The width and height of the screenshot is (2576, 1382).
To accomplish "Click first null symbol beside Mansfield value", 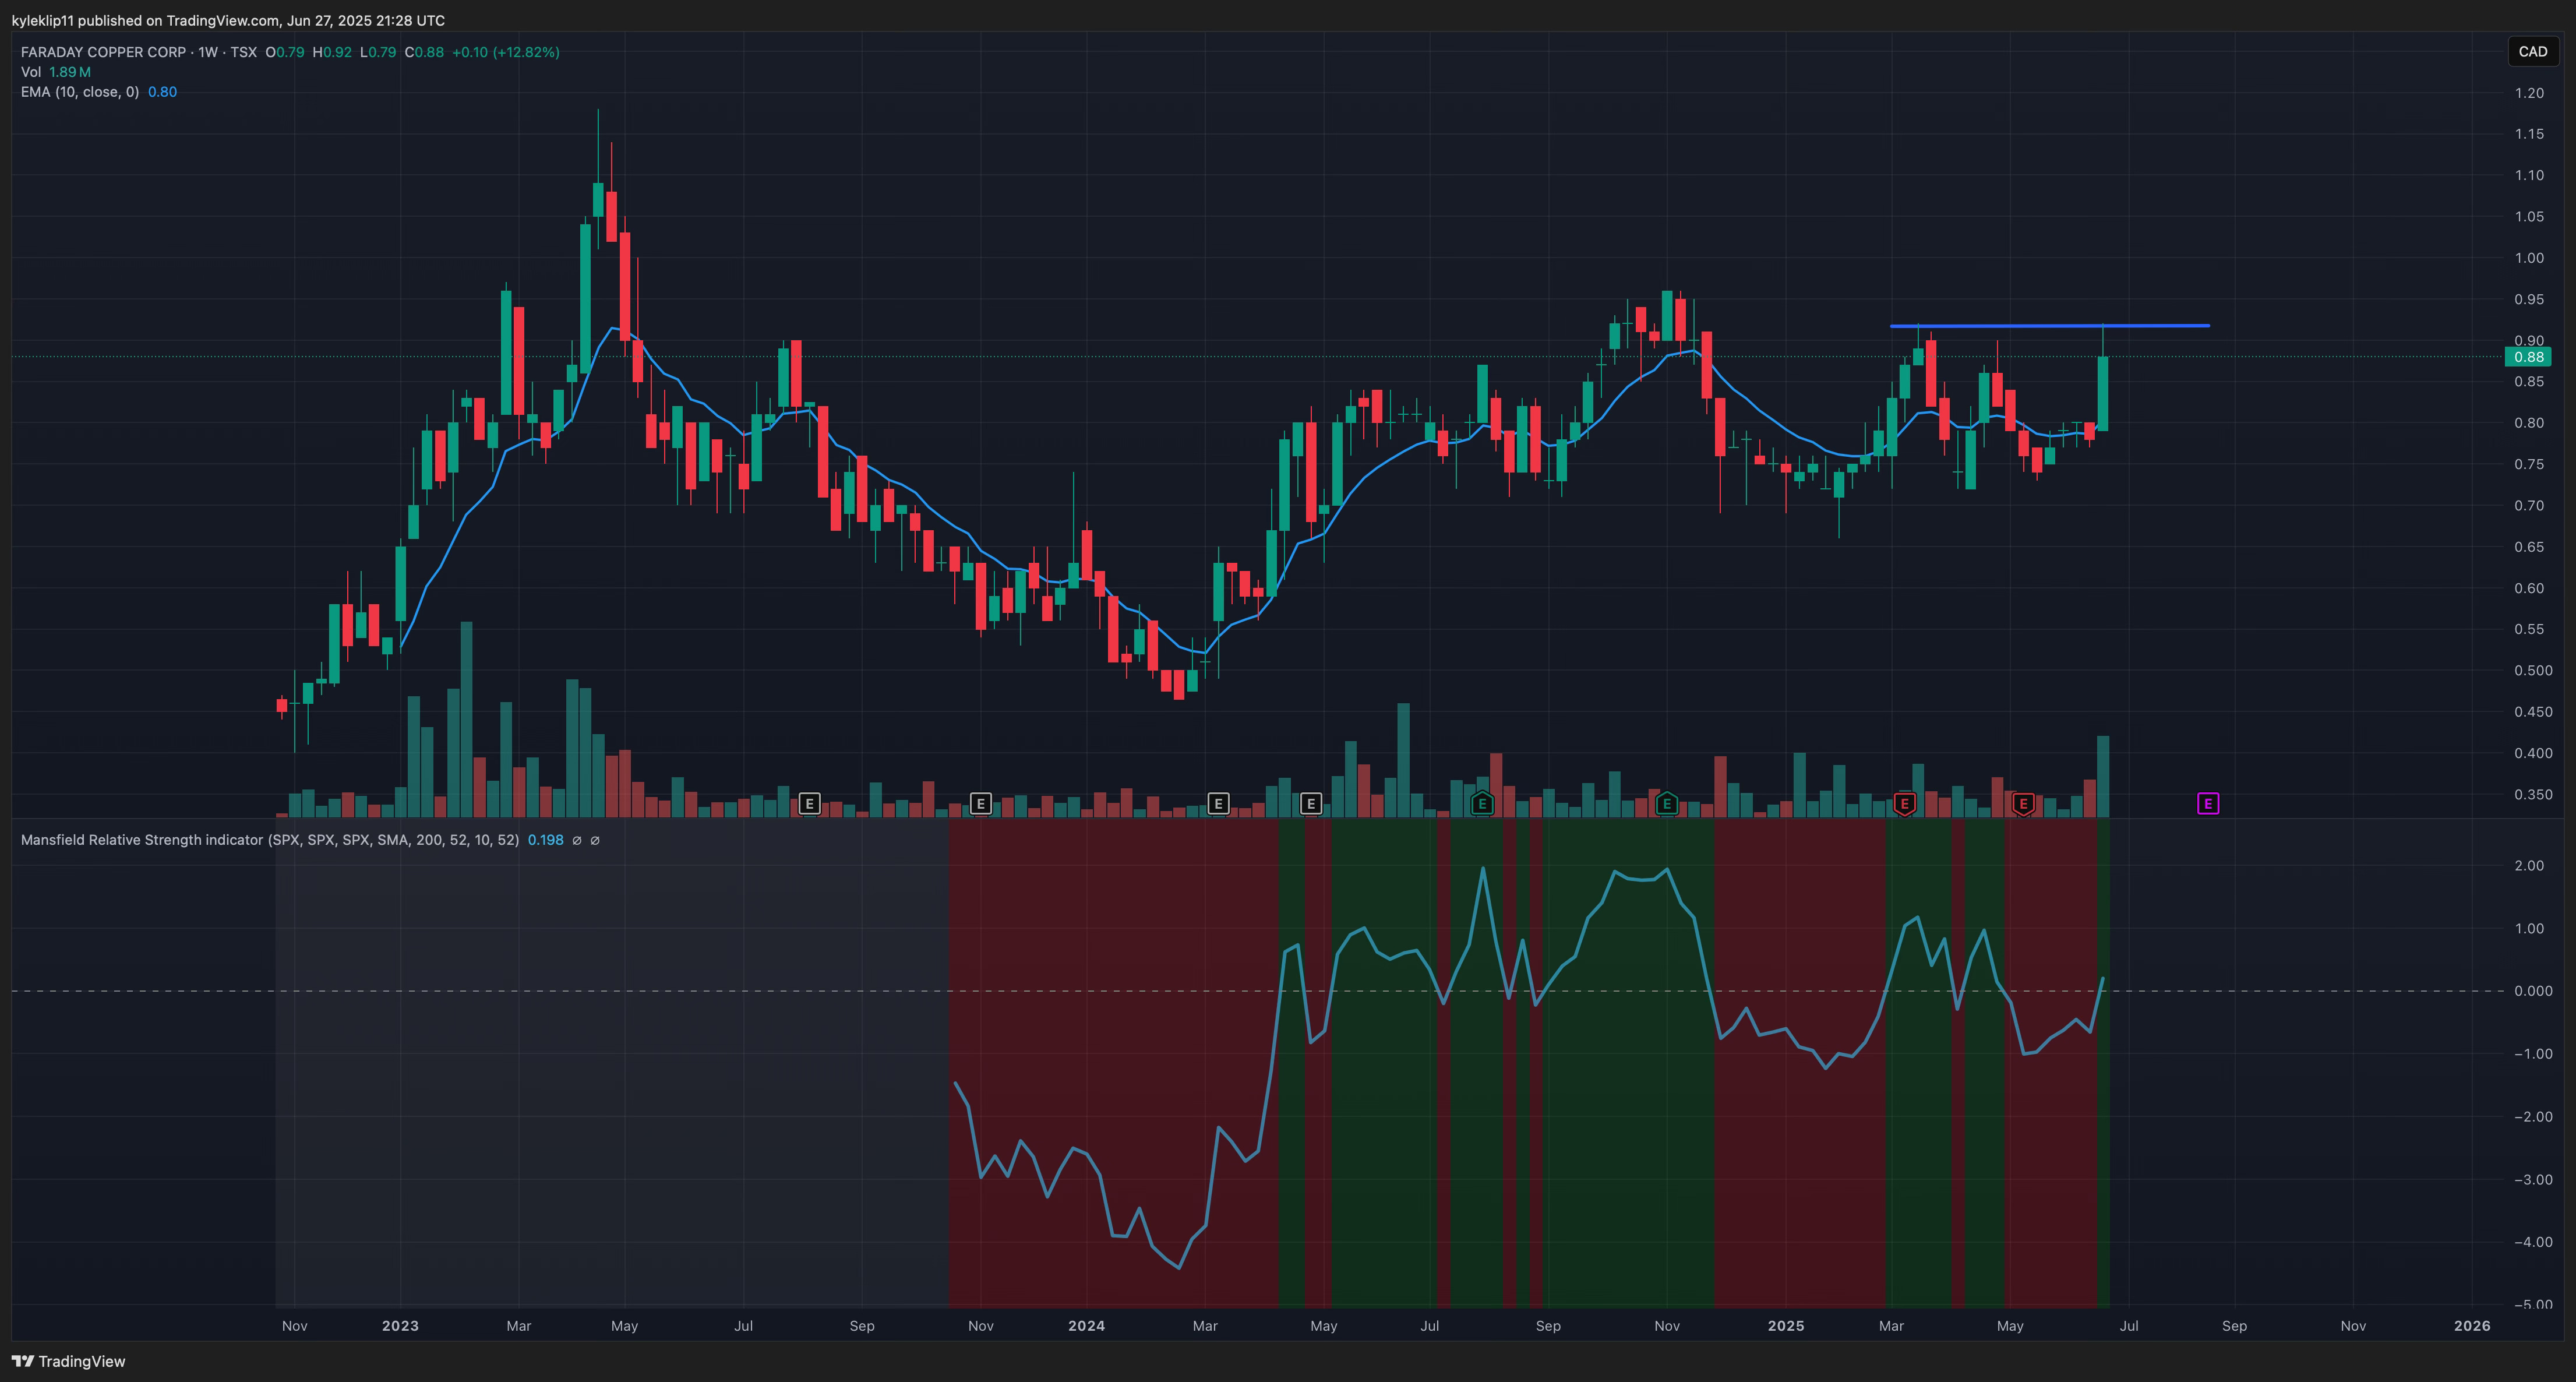I will point(576,841).
